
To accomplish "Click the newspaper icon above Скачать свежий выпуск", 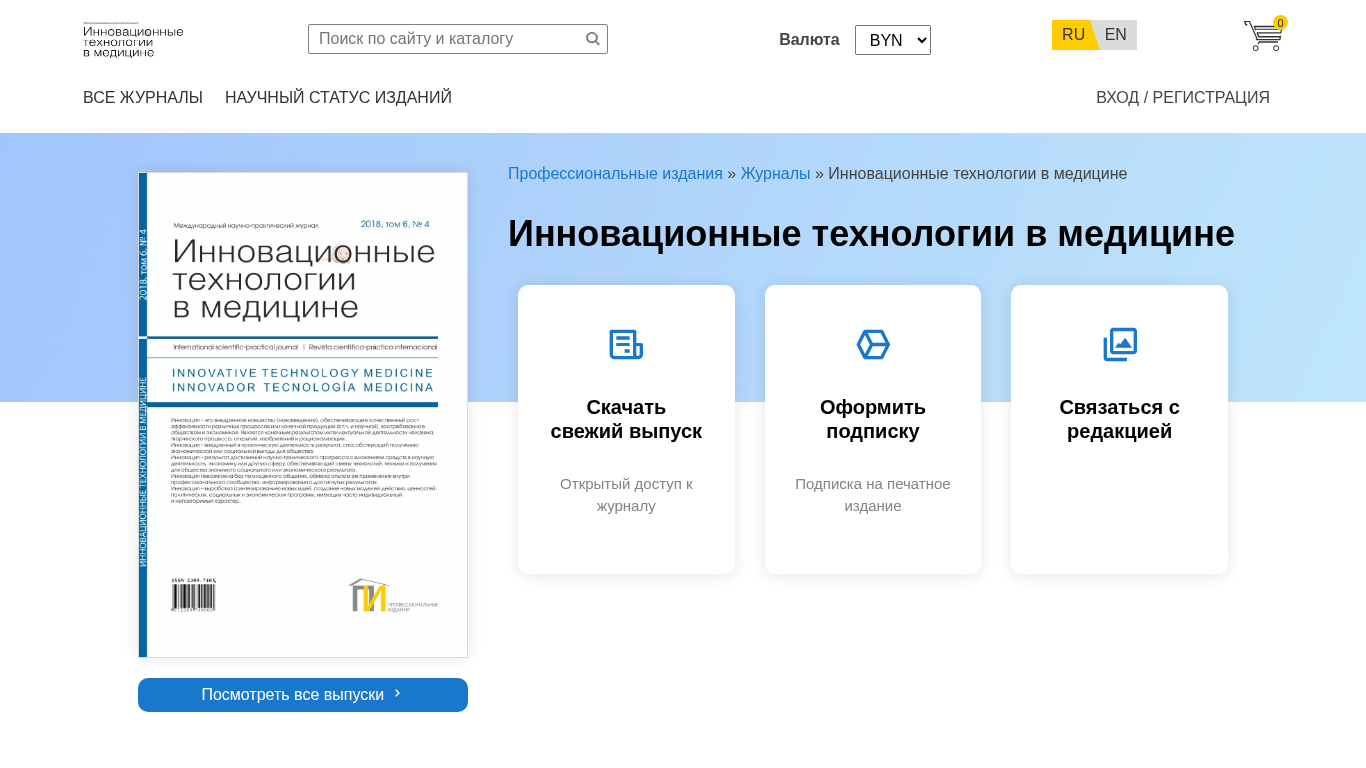I will click(626, 344).
